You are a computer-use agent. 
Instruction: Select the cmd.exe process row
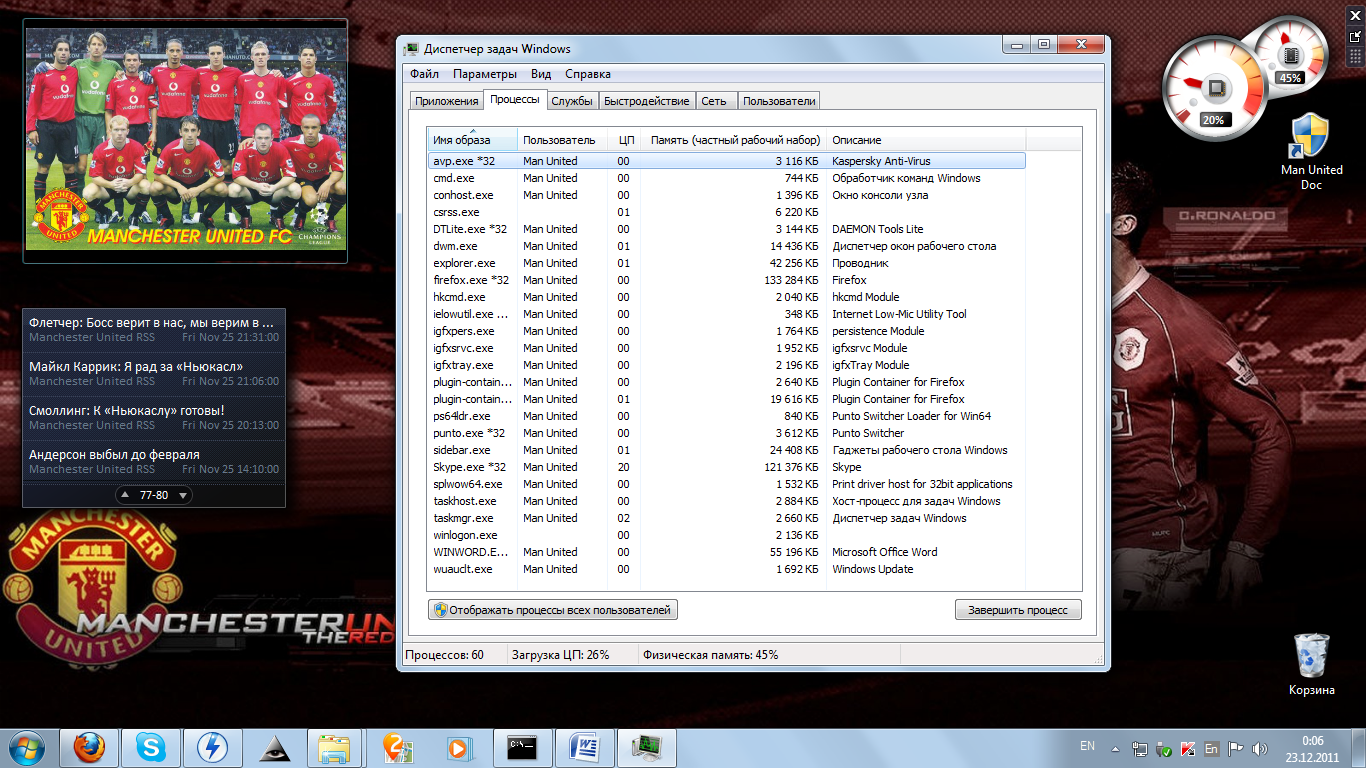pyautogui.click(x=727, y=178)
